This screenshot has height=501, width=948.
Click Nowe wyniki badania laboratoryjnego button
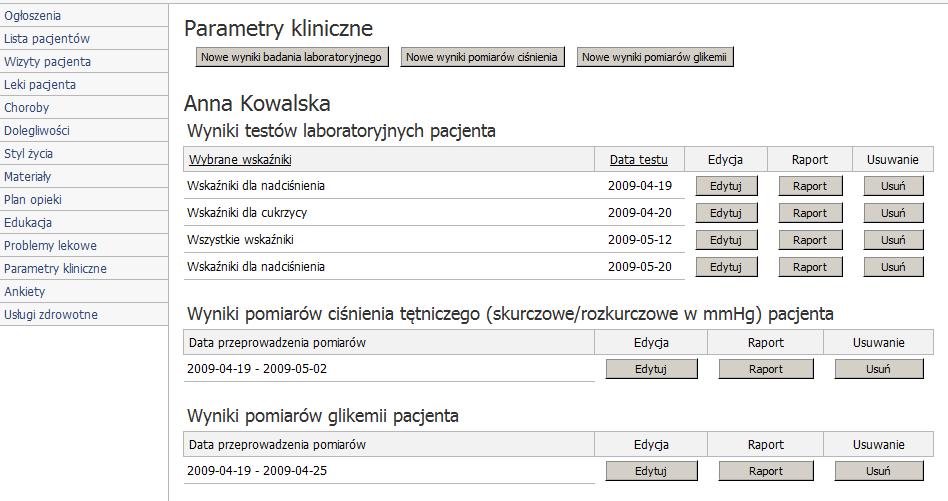[x=291, y=57]
